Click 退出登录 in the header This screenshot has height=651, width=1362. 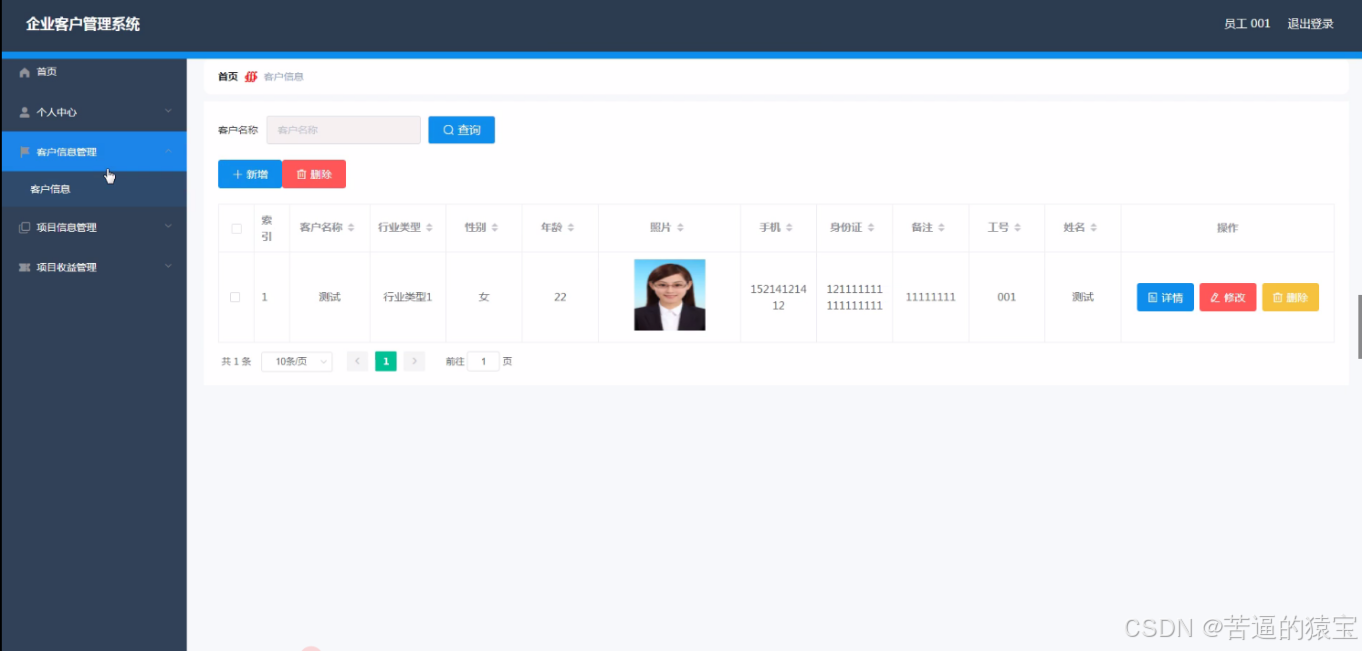coord(1310,24)
